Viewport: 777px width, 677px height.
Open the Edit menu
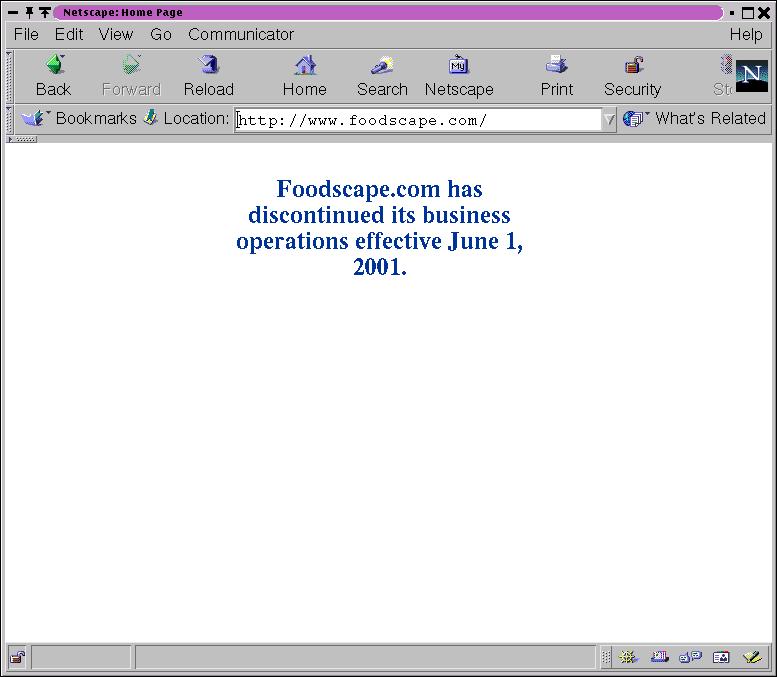[x=69, y=34]
